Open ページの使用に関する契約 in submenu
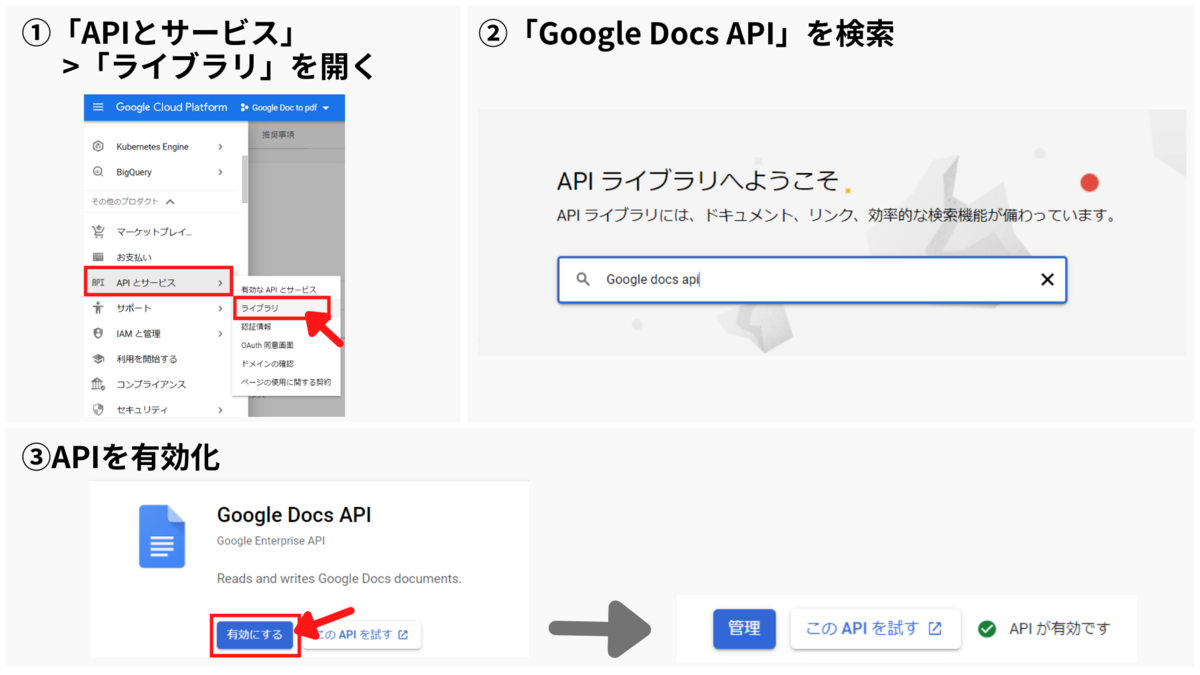Image resolution: width=1200 pixels, height=675 pixels. [286, 382]
